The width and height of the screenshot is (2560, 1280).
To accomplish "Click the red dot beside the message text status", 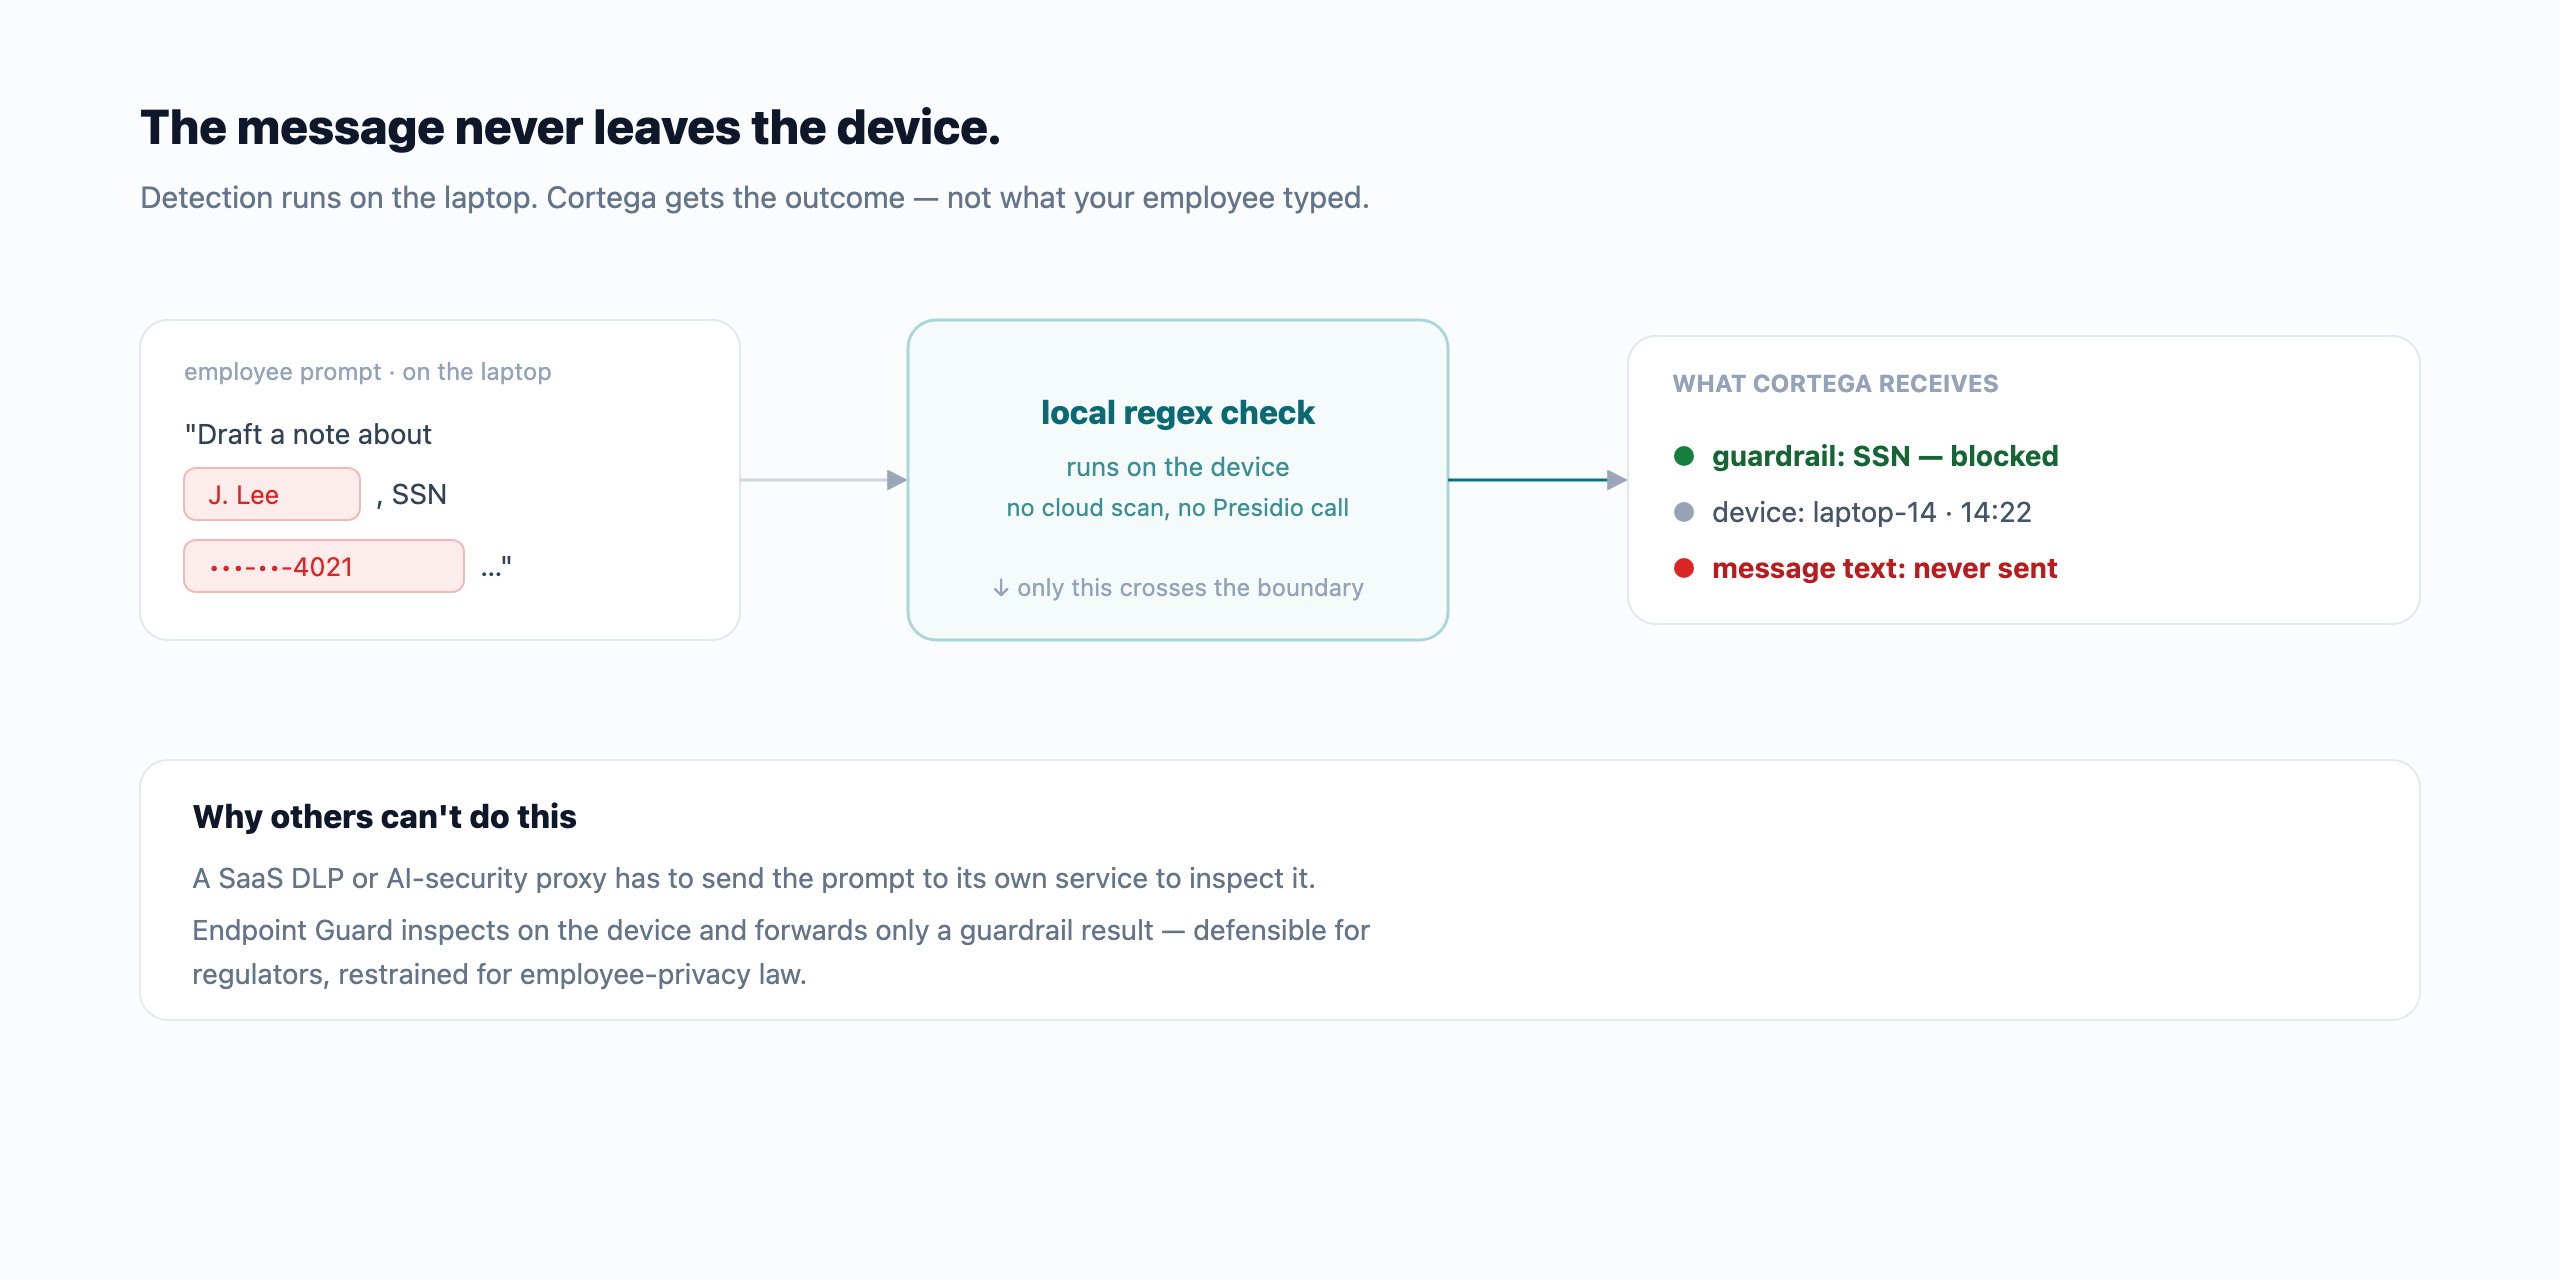I will coord(1684,568).
